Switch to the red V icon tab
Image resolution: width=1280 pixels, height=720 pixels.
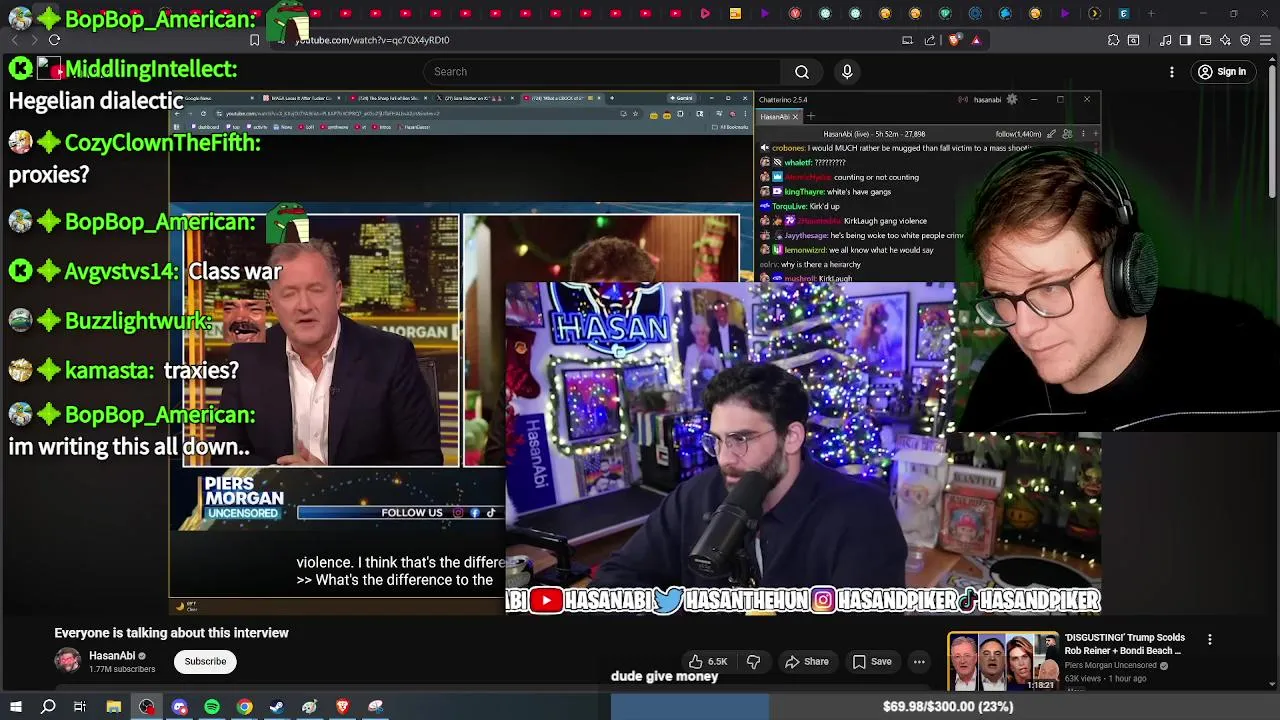click(x=795, y=14)
